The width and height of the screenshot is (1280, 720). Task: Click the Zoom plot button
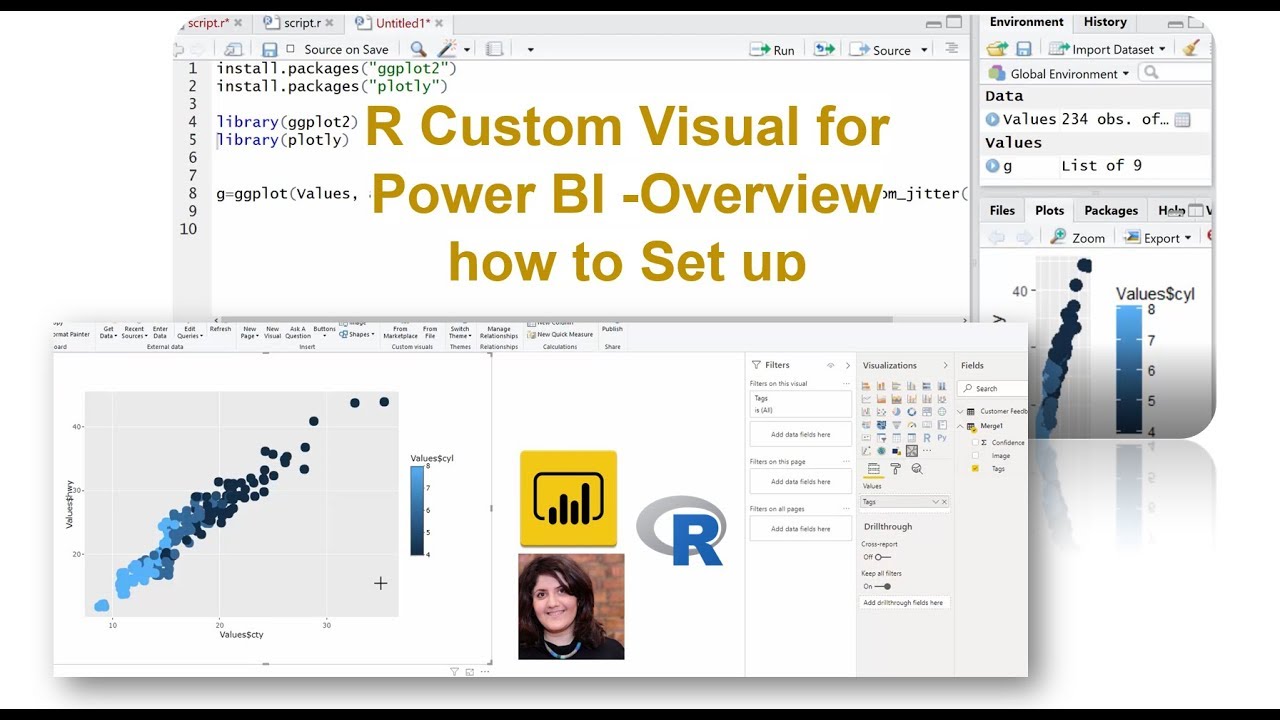click(x=1078, y=238)
